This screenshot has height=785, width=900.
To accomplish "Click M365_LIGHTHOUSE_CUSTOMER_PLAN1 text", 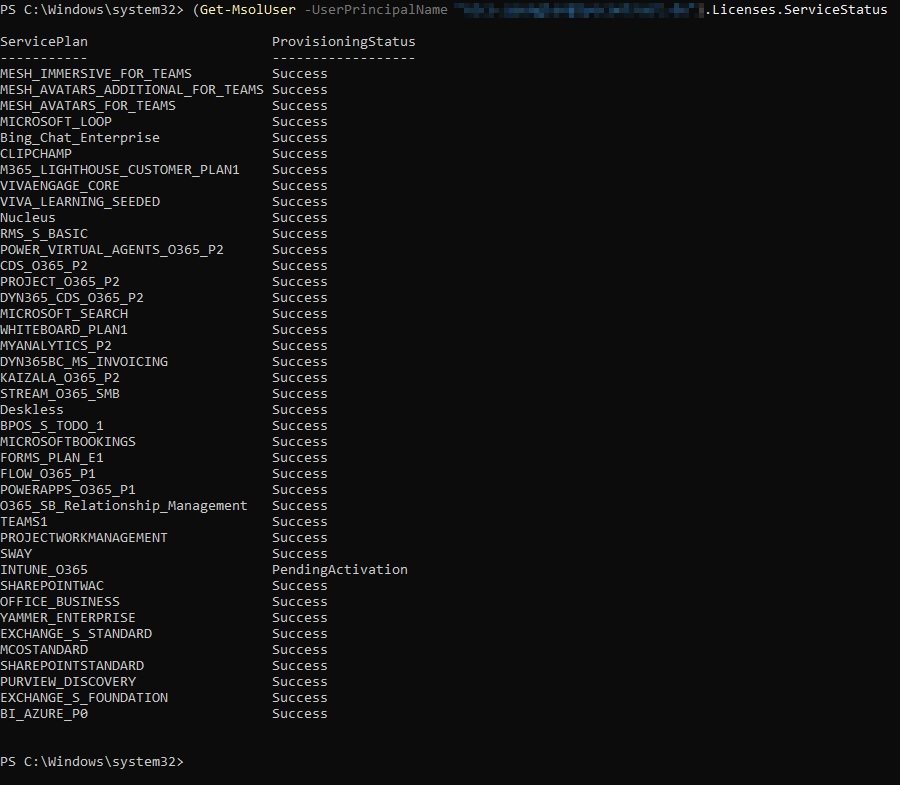I will point(119,170).
